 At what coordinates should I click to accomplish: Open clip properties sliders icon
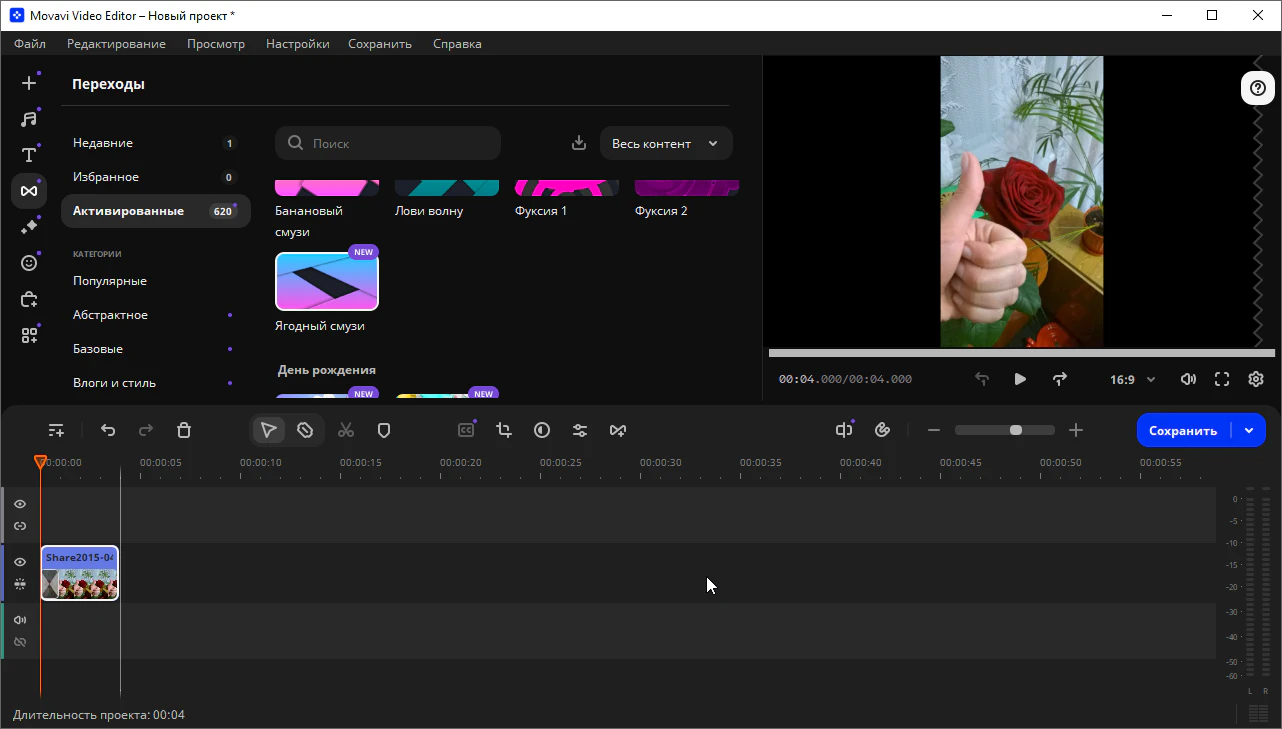click(x=580, y=430)
